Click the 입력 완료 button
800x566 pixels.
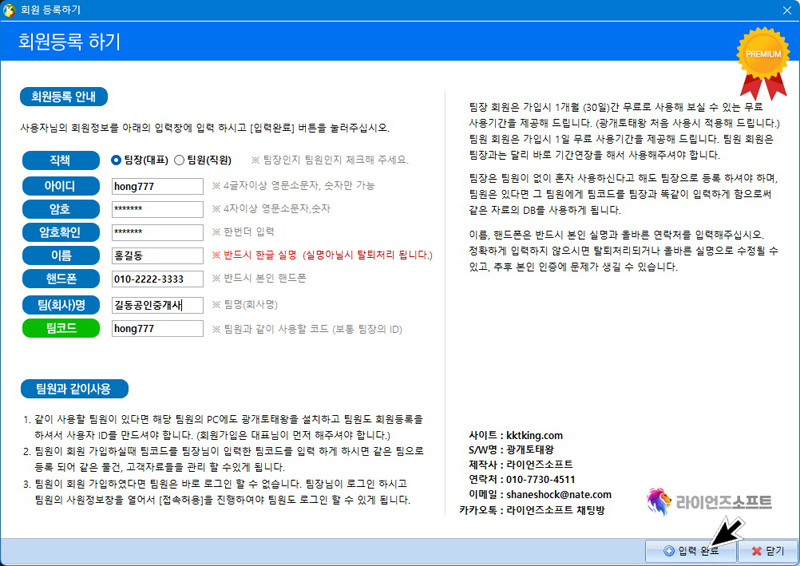691,551
